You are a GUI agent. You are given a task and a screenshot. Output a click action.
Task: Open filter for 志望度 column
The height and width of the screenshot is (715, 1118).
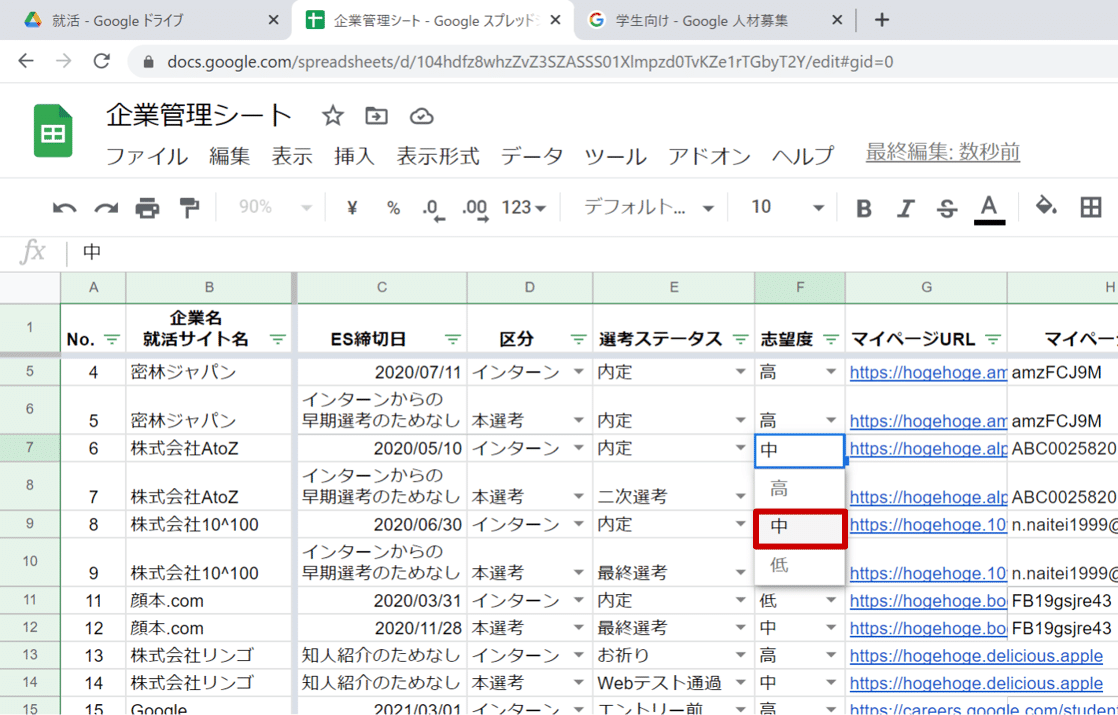[x=831, y=339]
